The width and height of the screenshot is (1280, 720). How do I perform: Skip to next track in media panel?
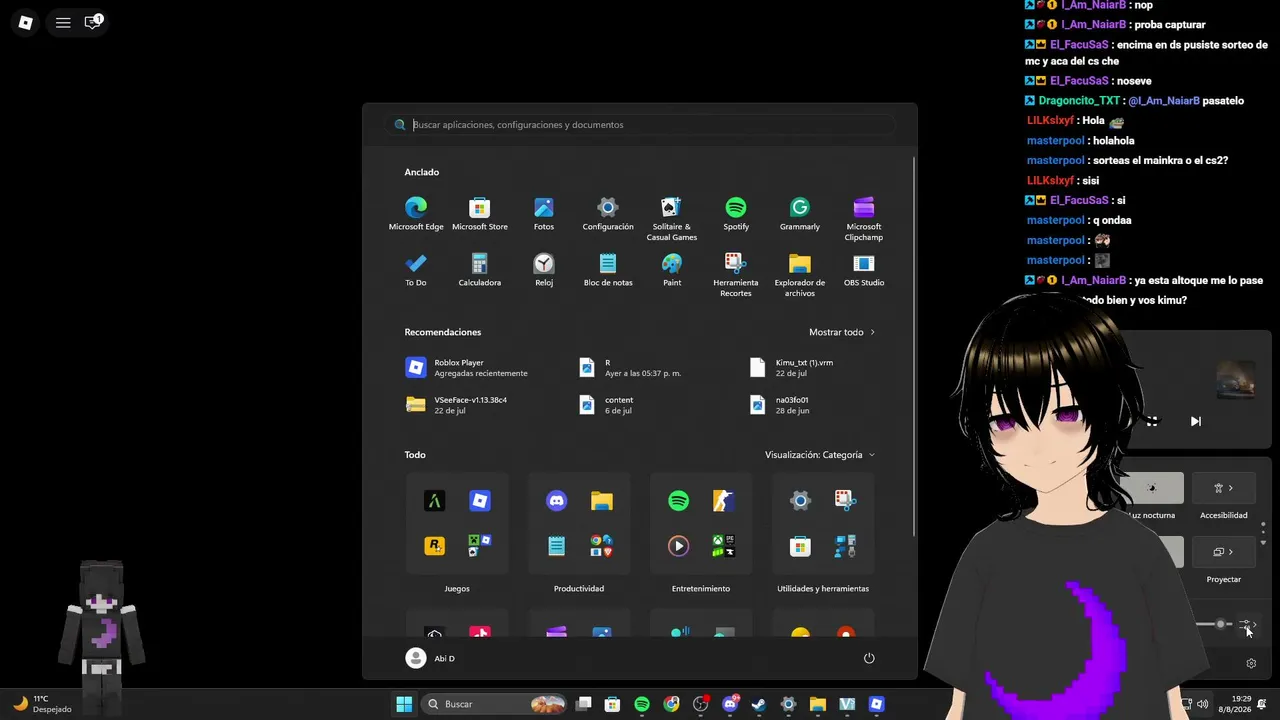(x=1196, y=421)
